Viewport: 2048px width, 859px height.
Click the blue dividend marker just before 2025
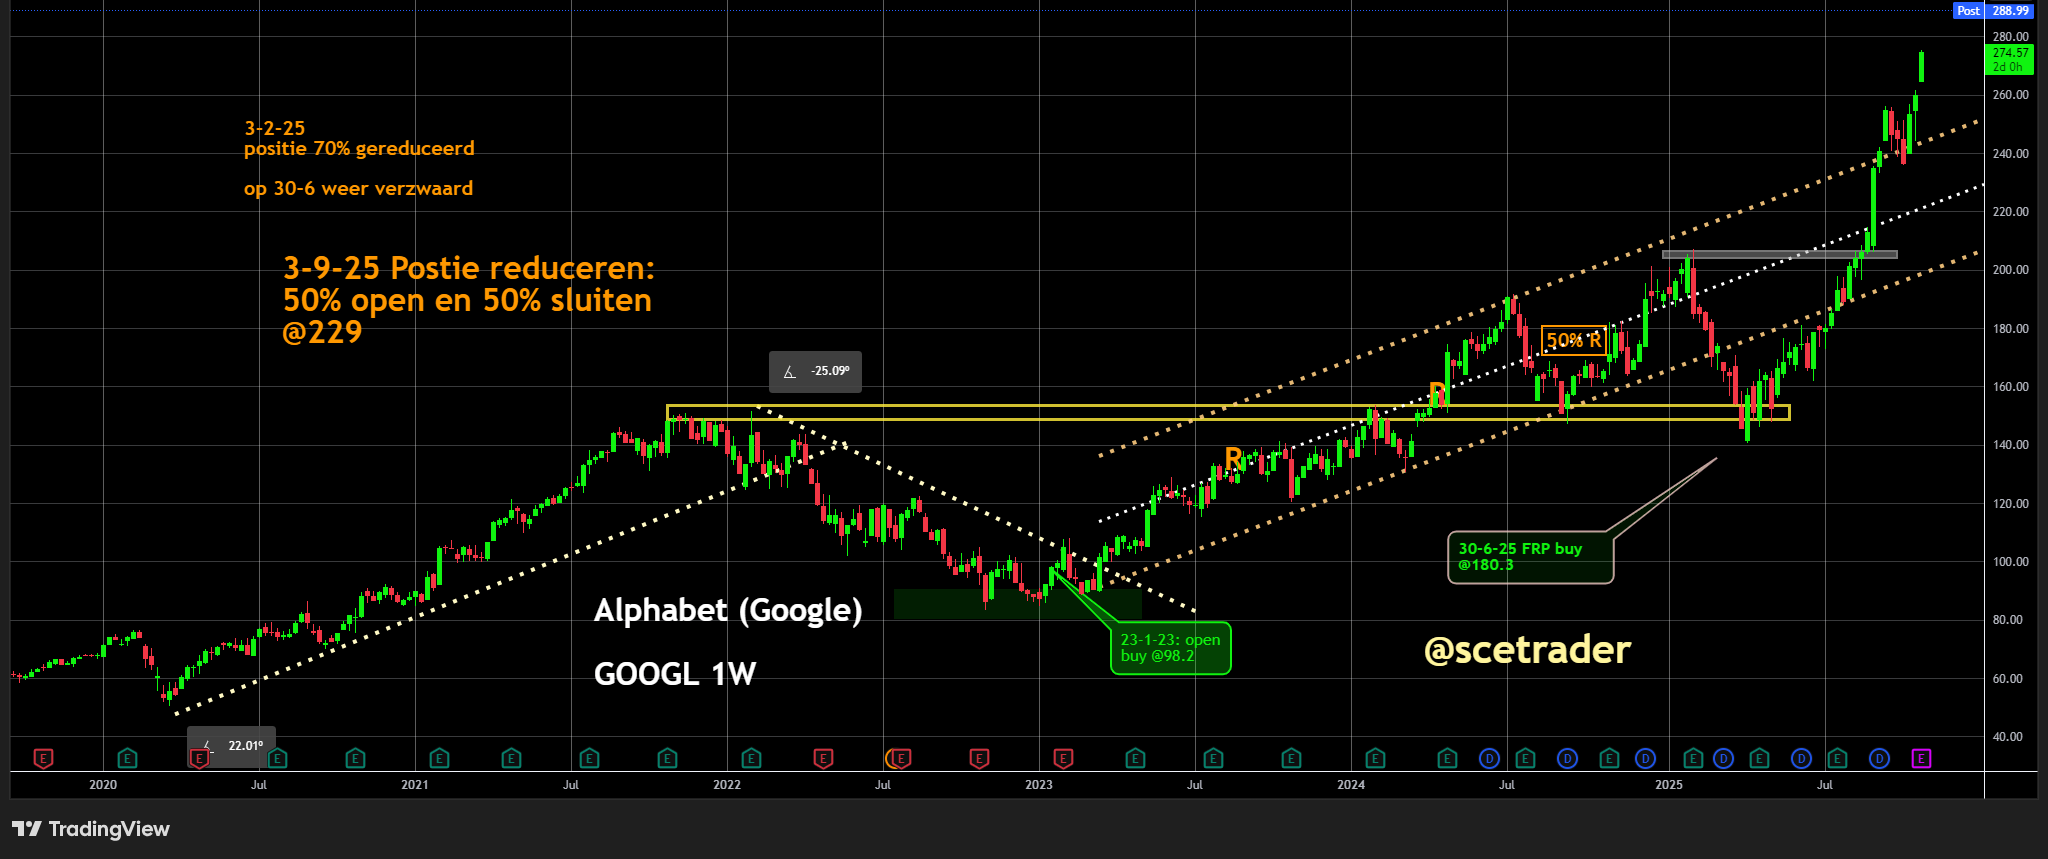tap(1645, 759)
